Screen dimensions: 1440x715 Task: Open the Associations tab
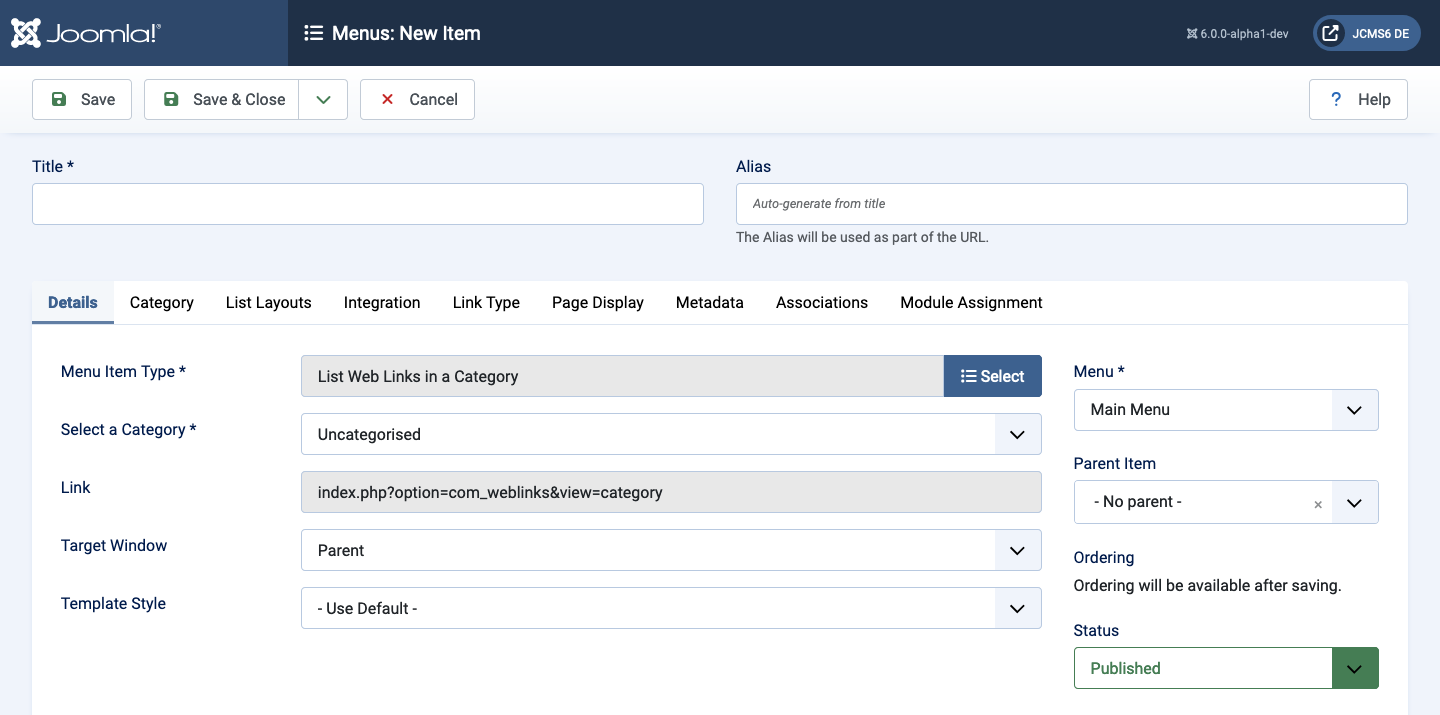[x=822, y=302]
